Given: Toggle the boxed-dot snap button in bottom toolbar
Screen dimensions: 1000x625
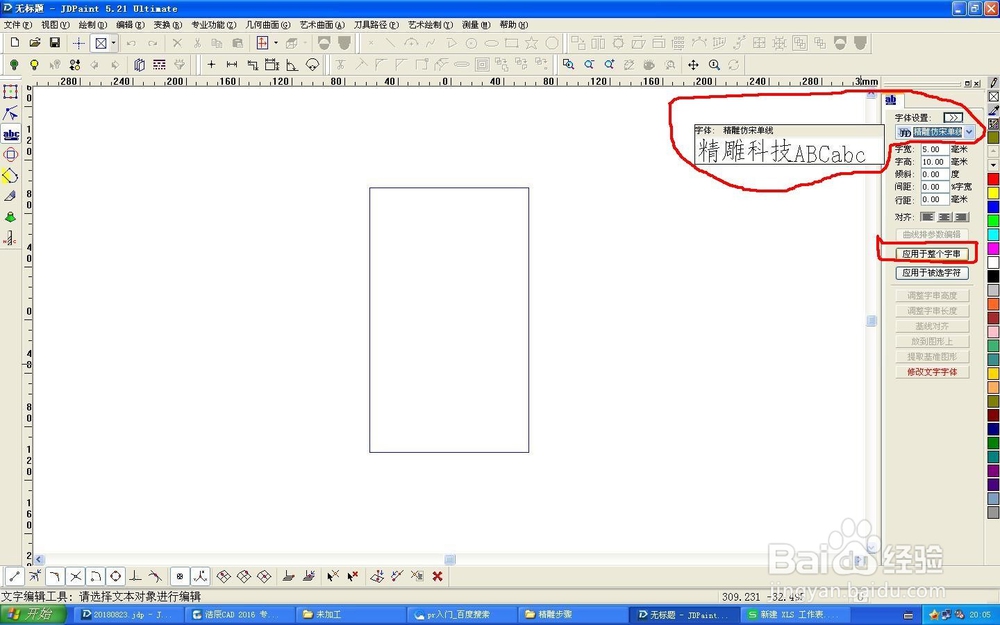Looking at the screenshot, I should pos(180,577).
